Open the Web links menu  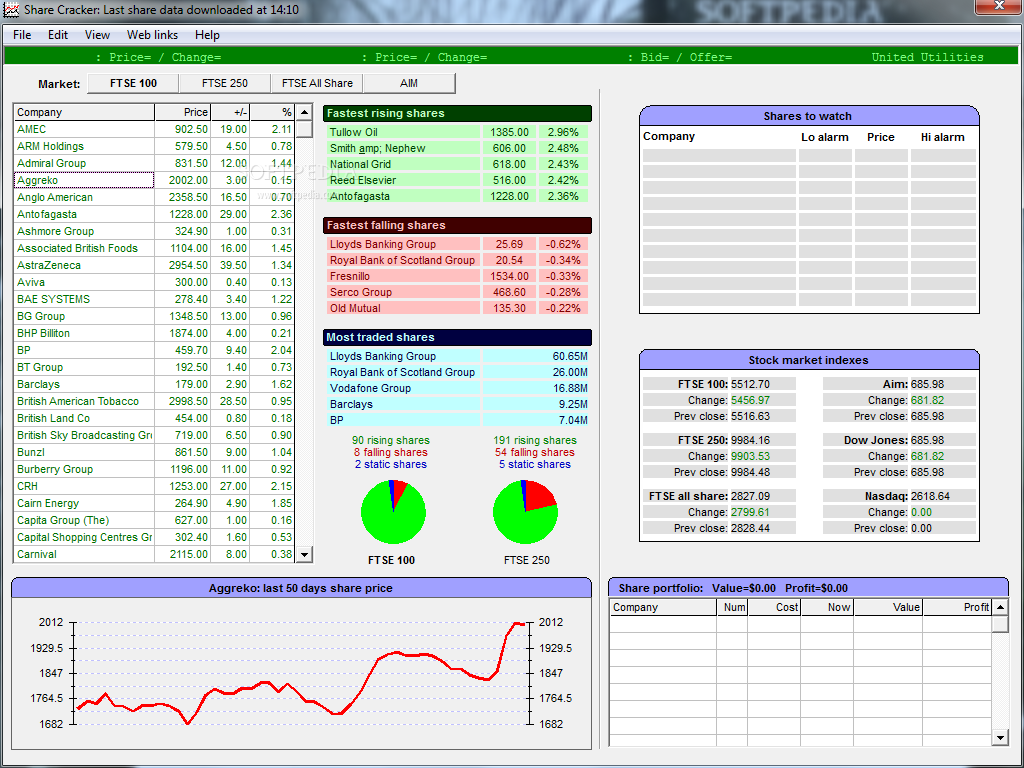(x=152, y=35)
